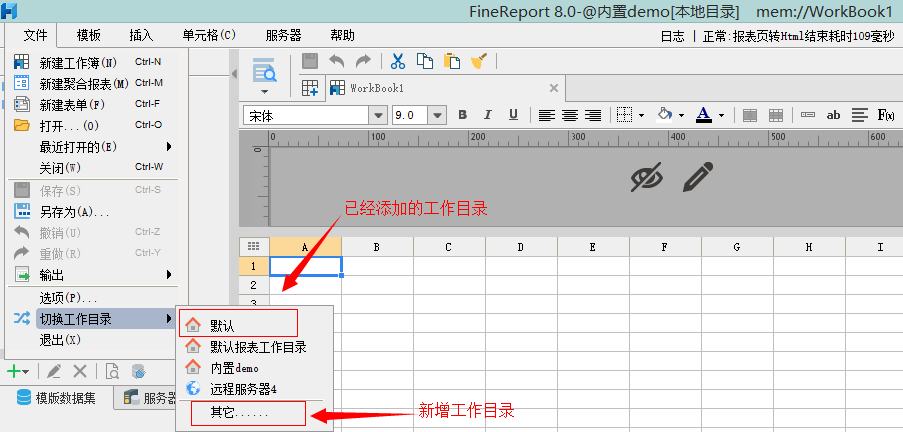Expand border style dropdown arrow

tap(642, 116)
